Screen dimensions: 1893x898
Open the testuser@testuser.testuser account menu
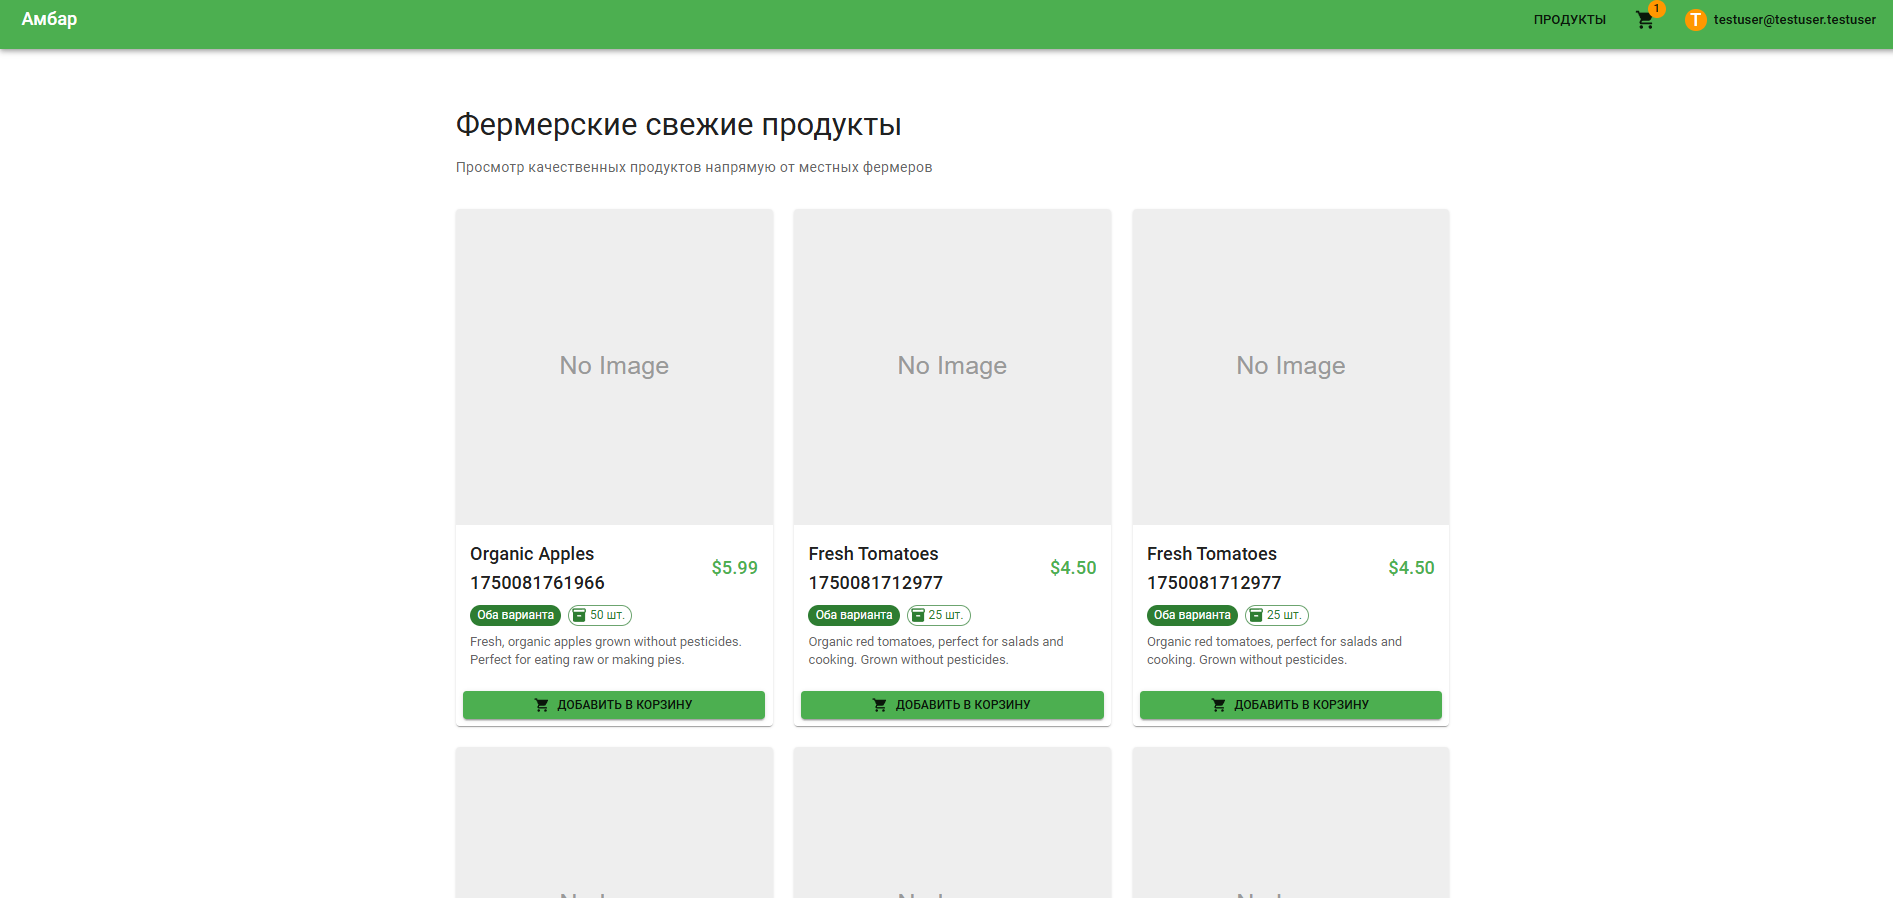(x=1794, y=20)
